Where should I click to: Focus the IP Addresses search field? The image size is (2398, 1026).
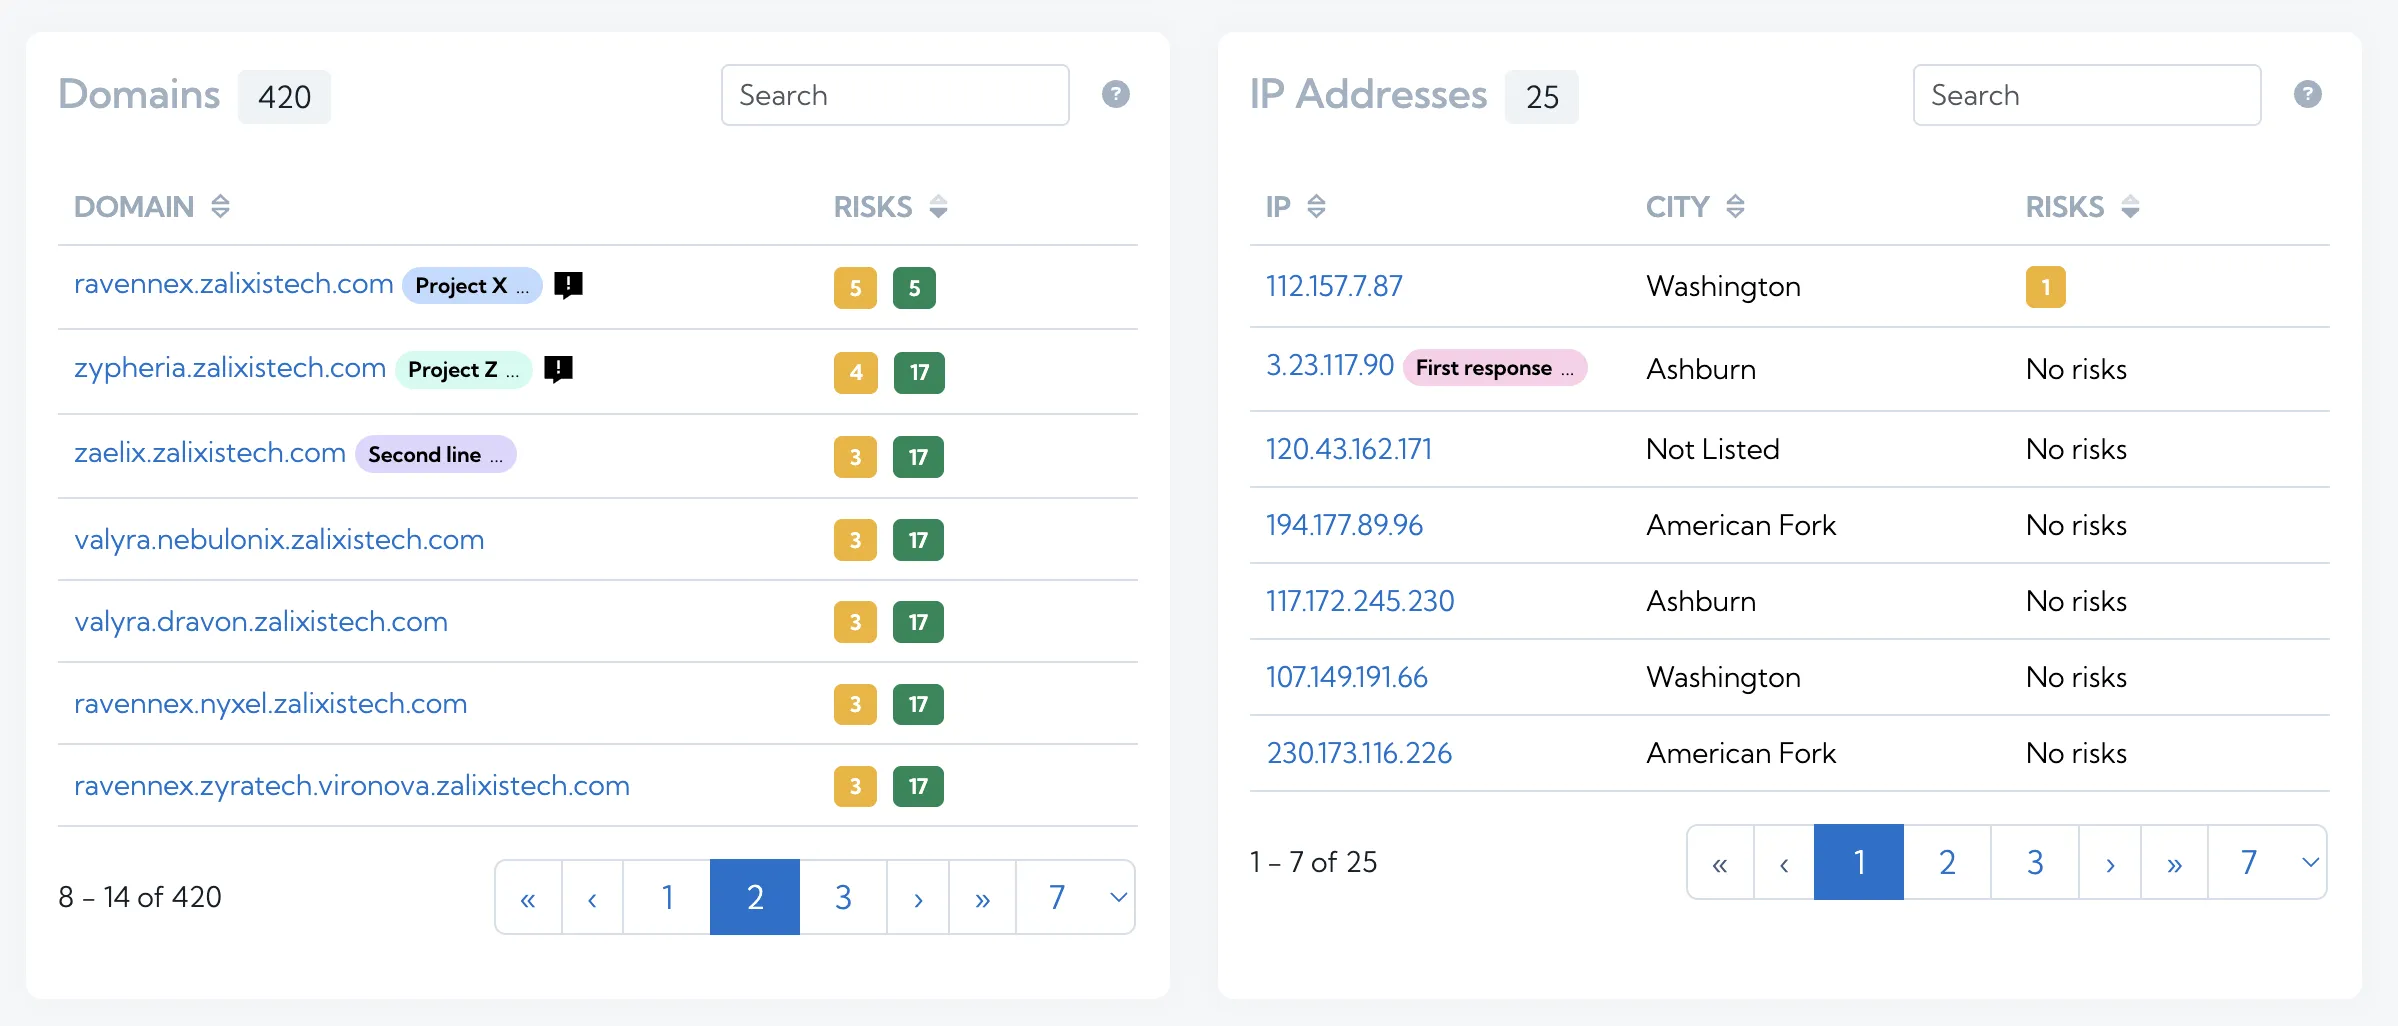point(2087,95)
